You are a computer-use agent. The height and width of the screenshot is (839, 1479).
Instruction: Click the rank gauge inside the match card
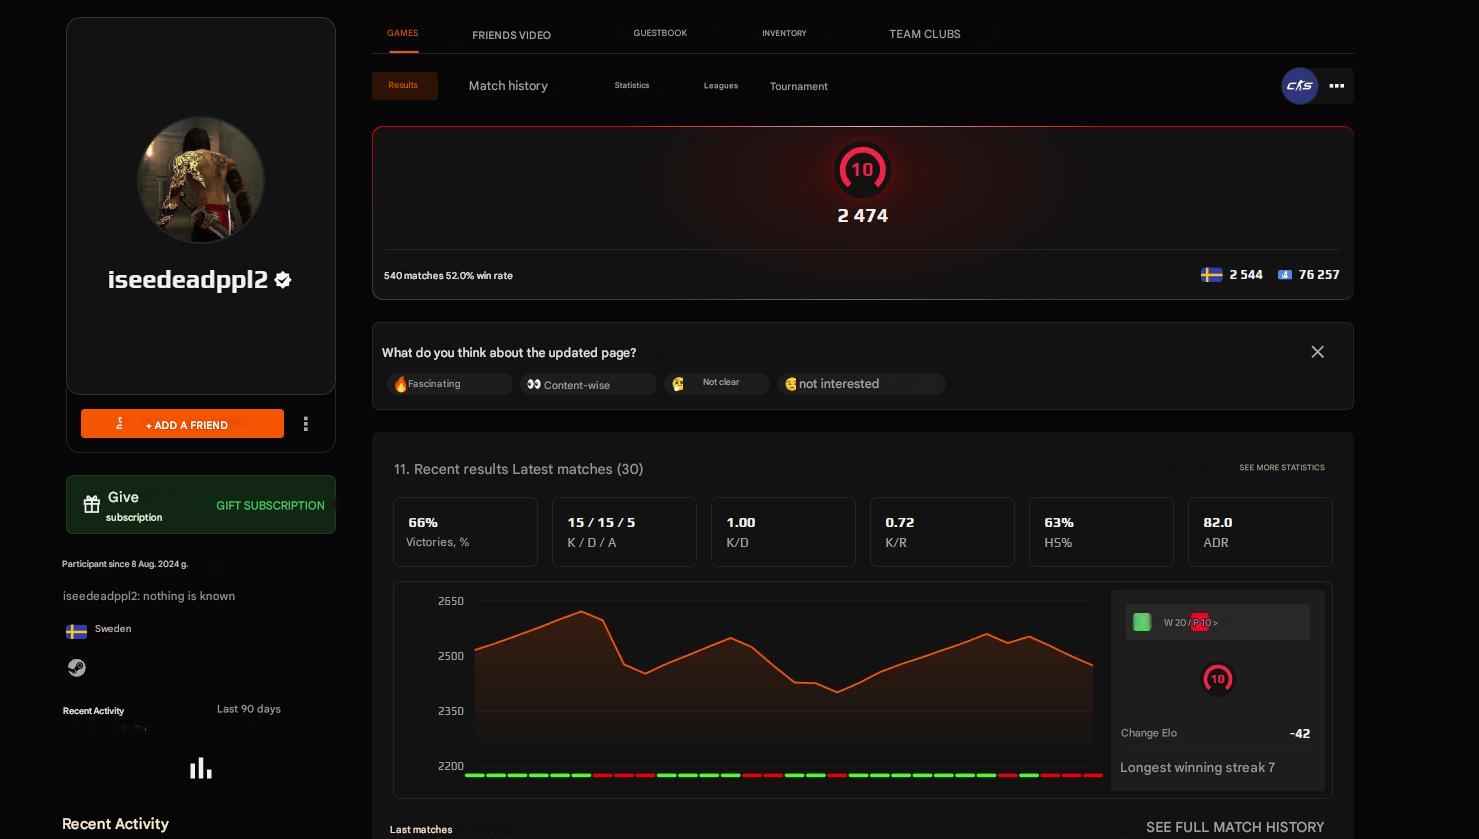(1217, 678)
